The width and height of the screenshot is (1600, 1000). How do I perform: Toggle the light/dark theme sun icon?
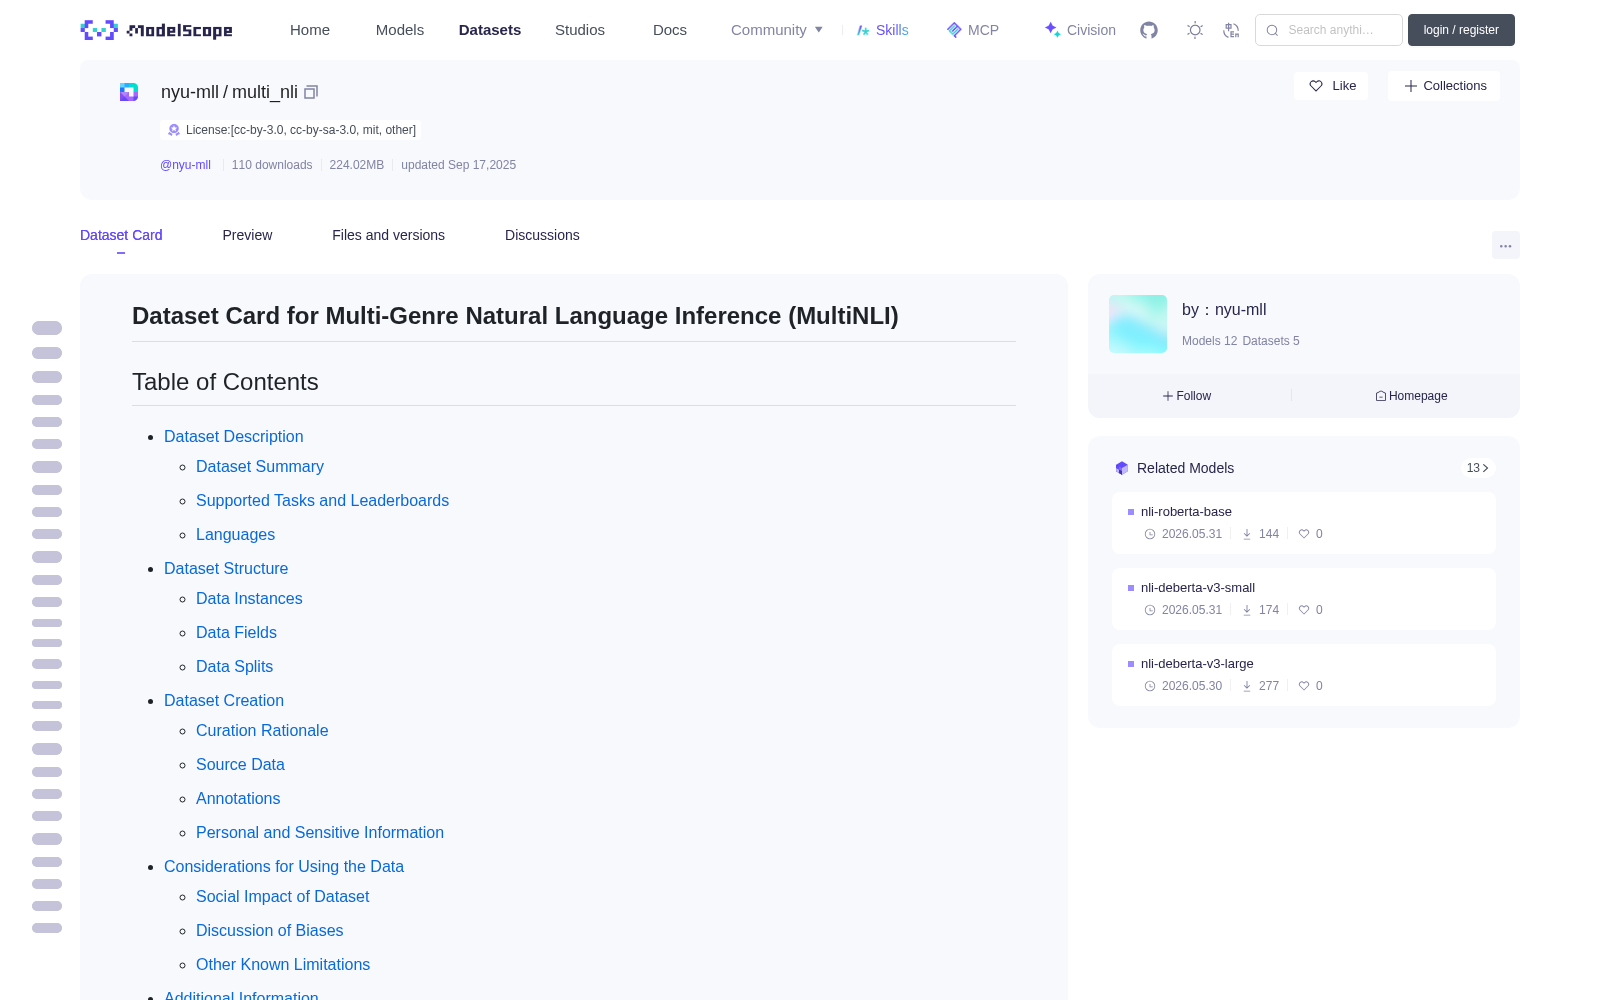tap(1194, 30)
